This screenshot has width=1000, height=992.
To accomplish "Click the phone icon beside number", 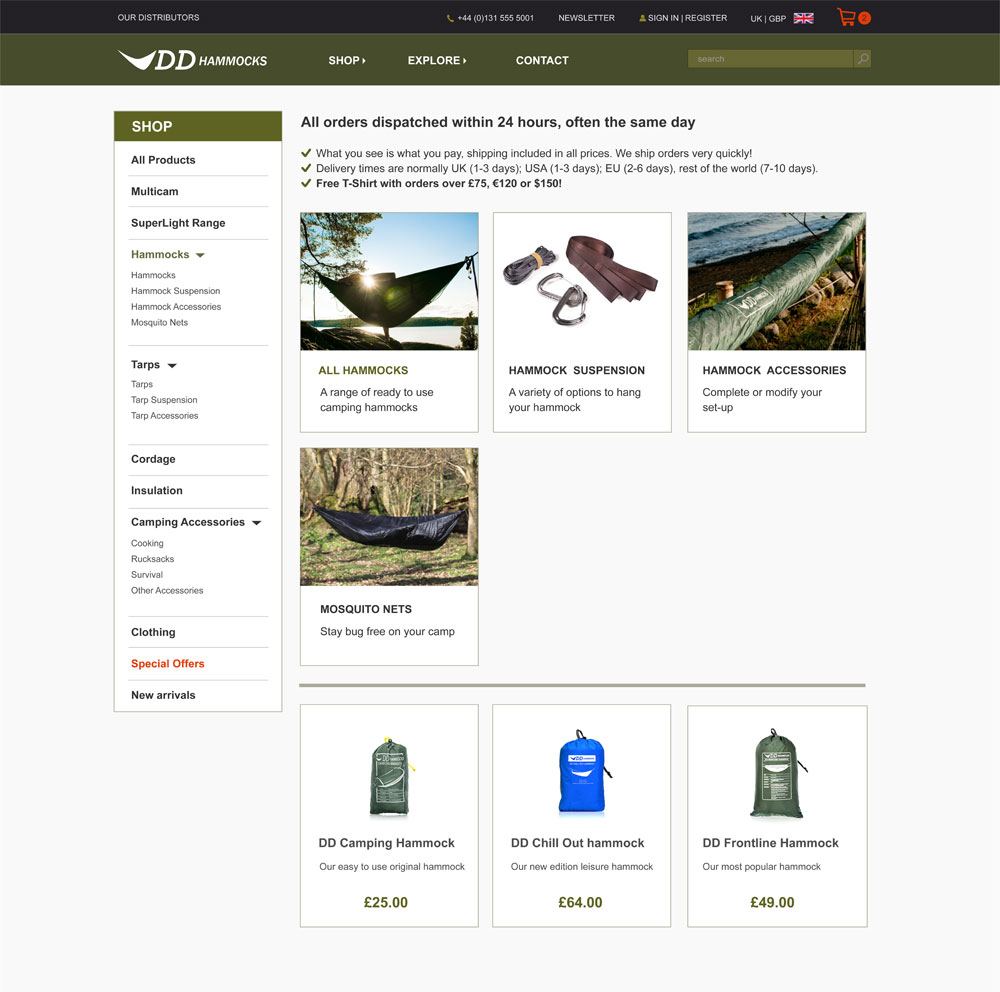I will coord(450,19).
